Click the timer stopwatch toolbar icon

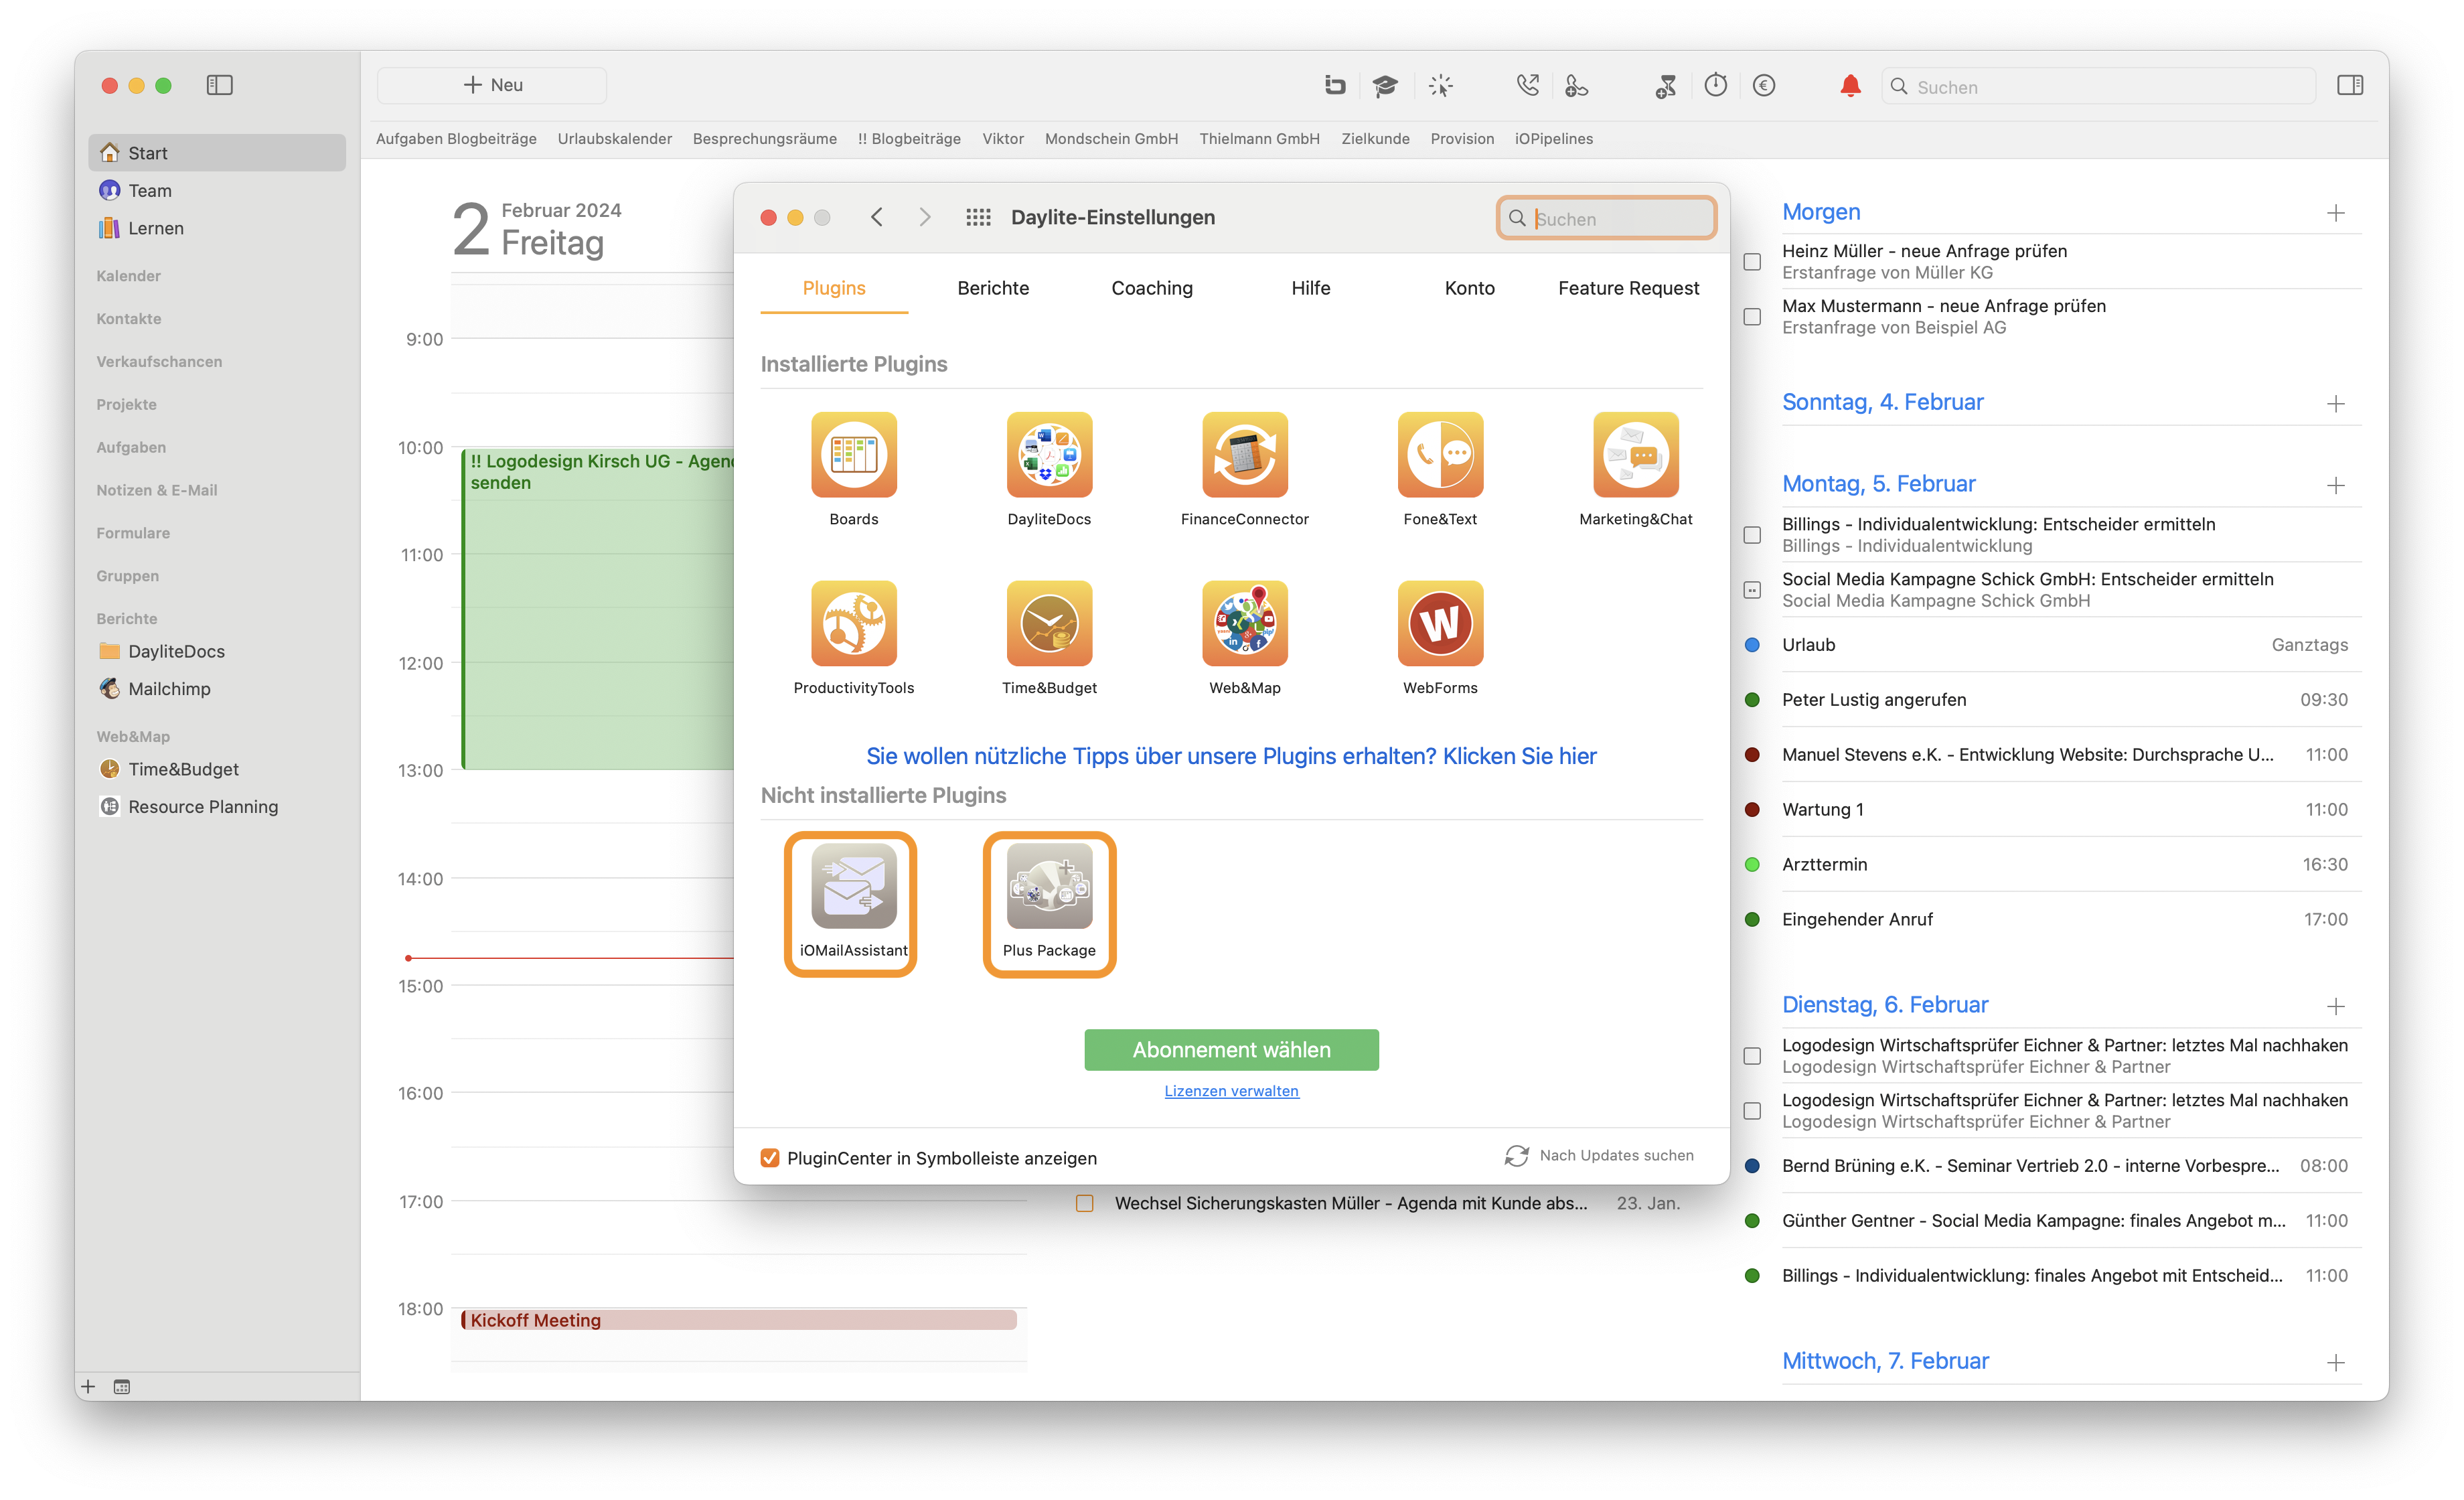click(x=1716, y=85)
